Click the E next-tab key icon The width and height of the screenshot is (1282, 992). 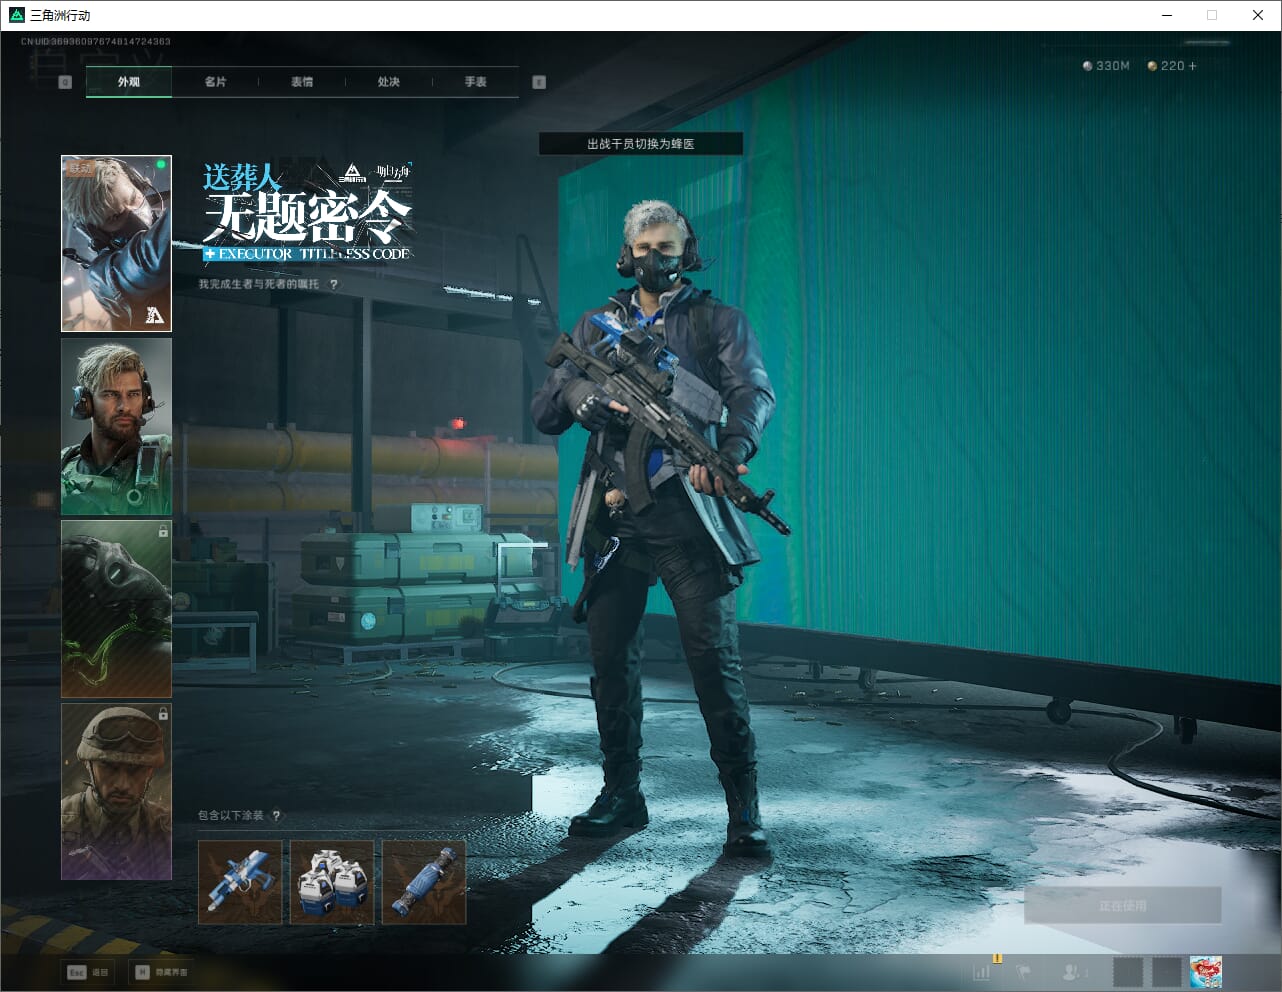coord(539,82)
